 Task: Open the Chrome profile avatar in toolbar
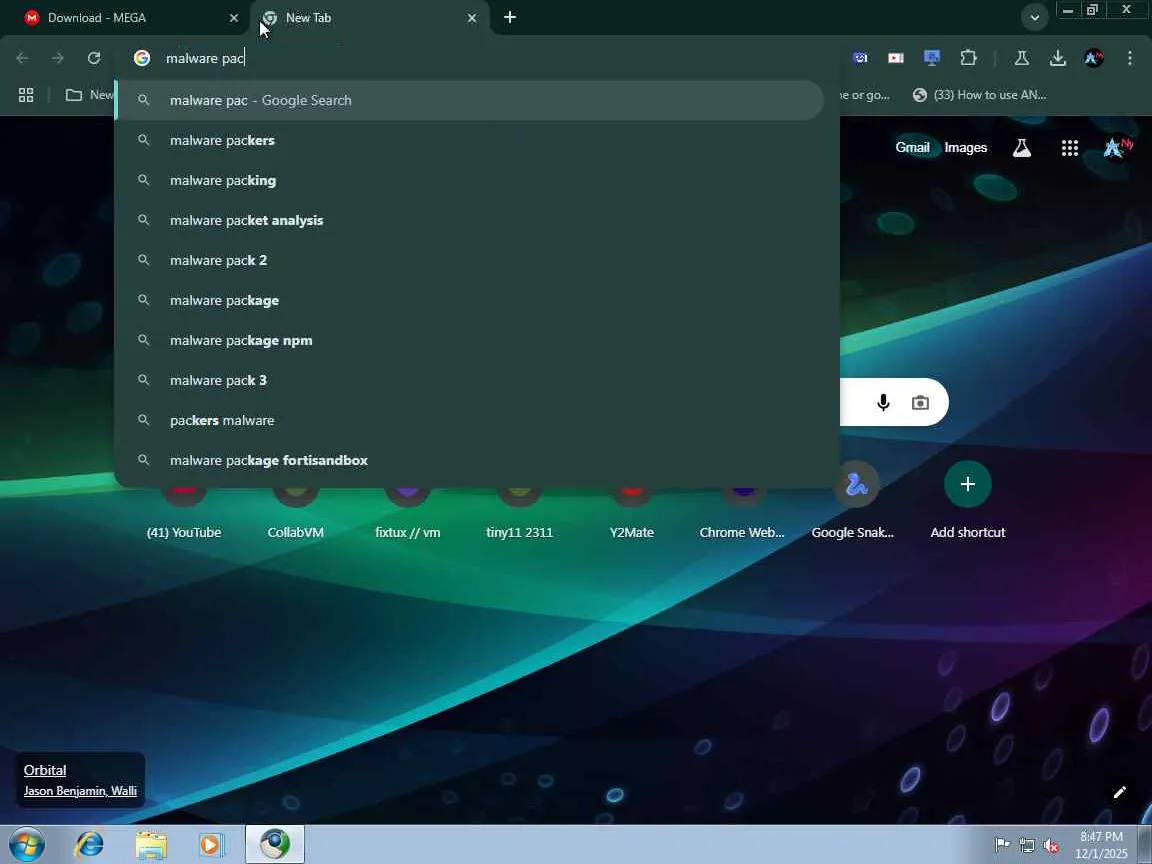[x=1093, y=58]
